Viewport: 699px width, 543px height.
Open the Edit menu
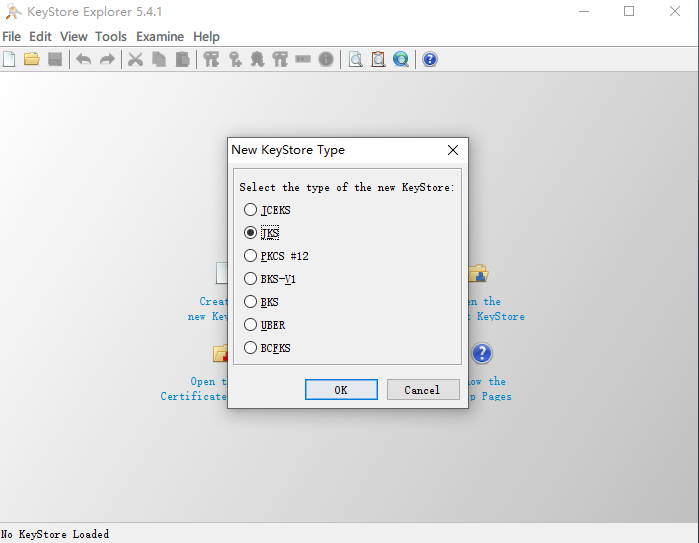40,37
